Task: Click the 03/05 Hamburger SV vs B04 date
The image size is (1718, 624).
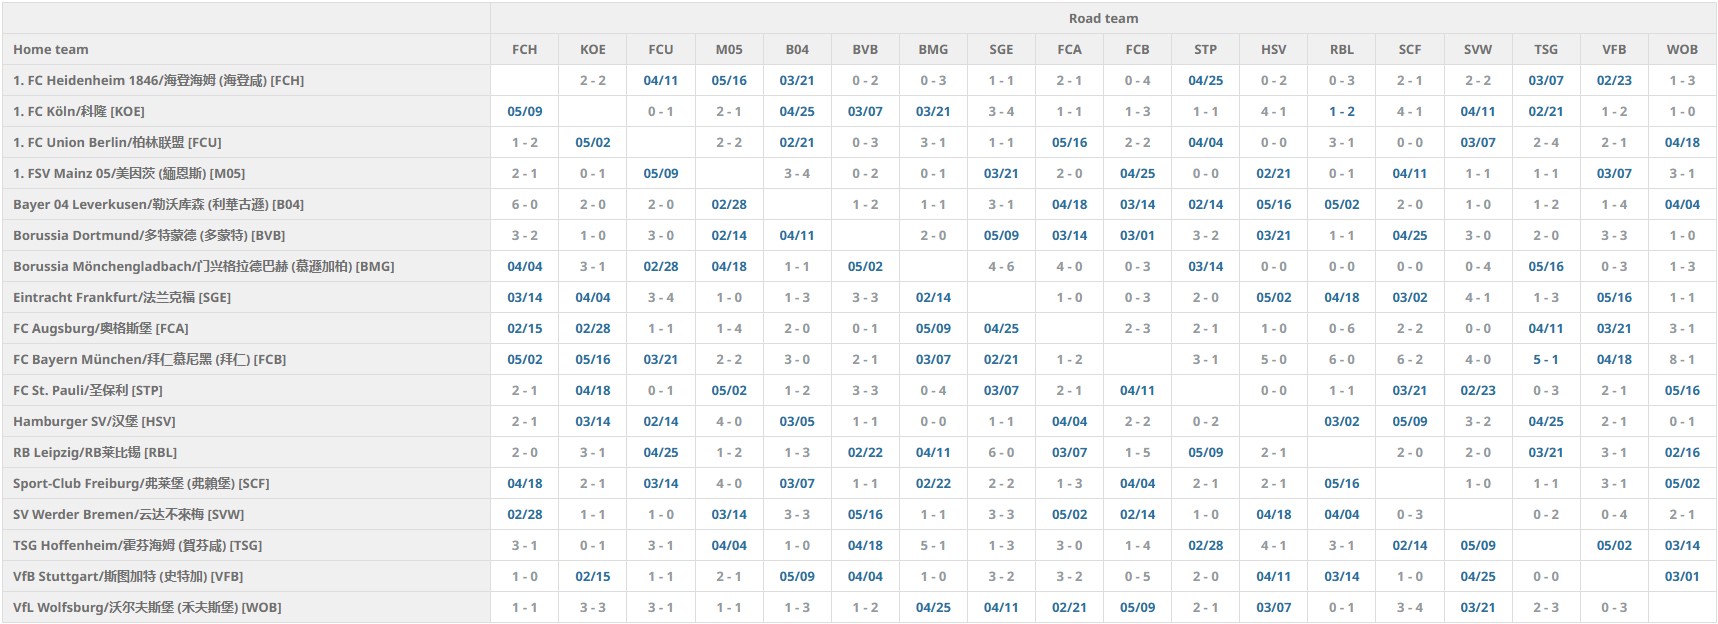Action: pos(796,421)
